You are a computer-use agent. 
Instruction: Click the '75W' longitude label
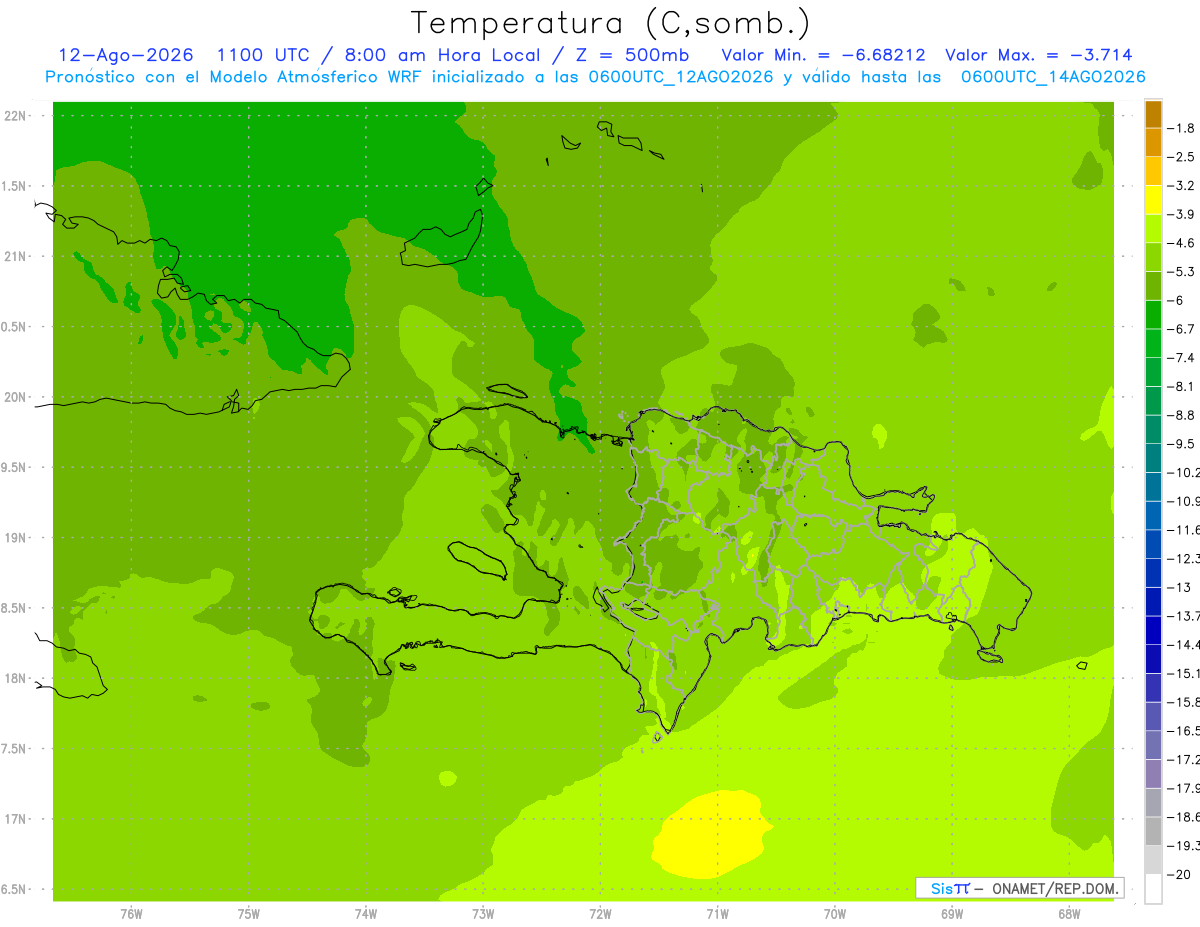coord(249,914)
